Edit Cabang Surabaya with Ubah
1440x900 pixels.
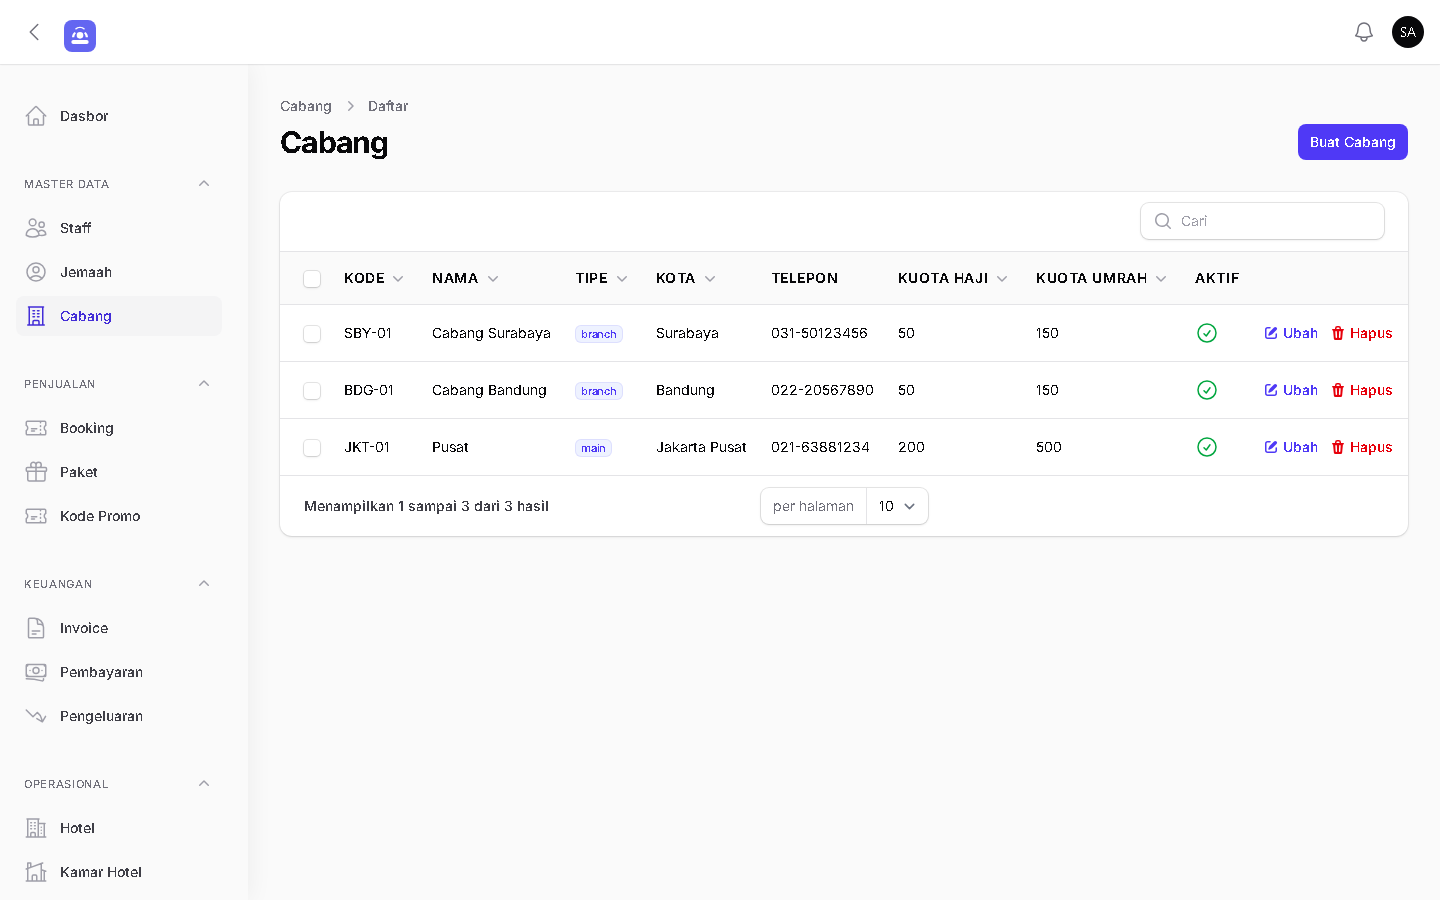[1291, 333]
